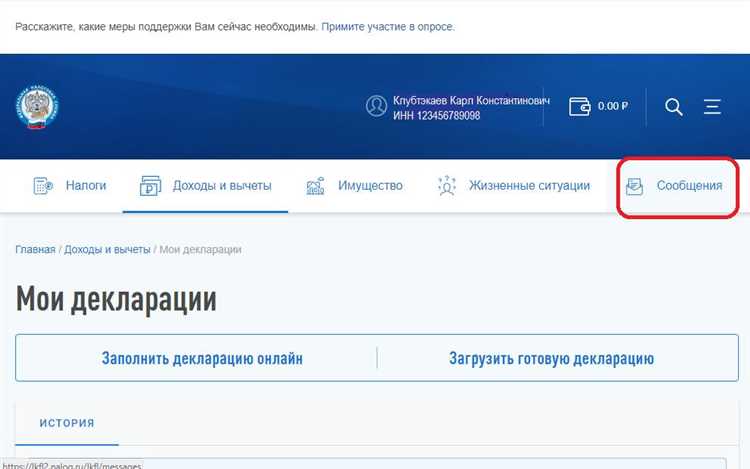Select the История tab
750x469 pixels.
click(67, 423)
